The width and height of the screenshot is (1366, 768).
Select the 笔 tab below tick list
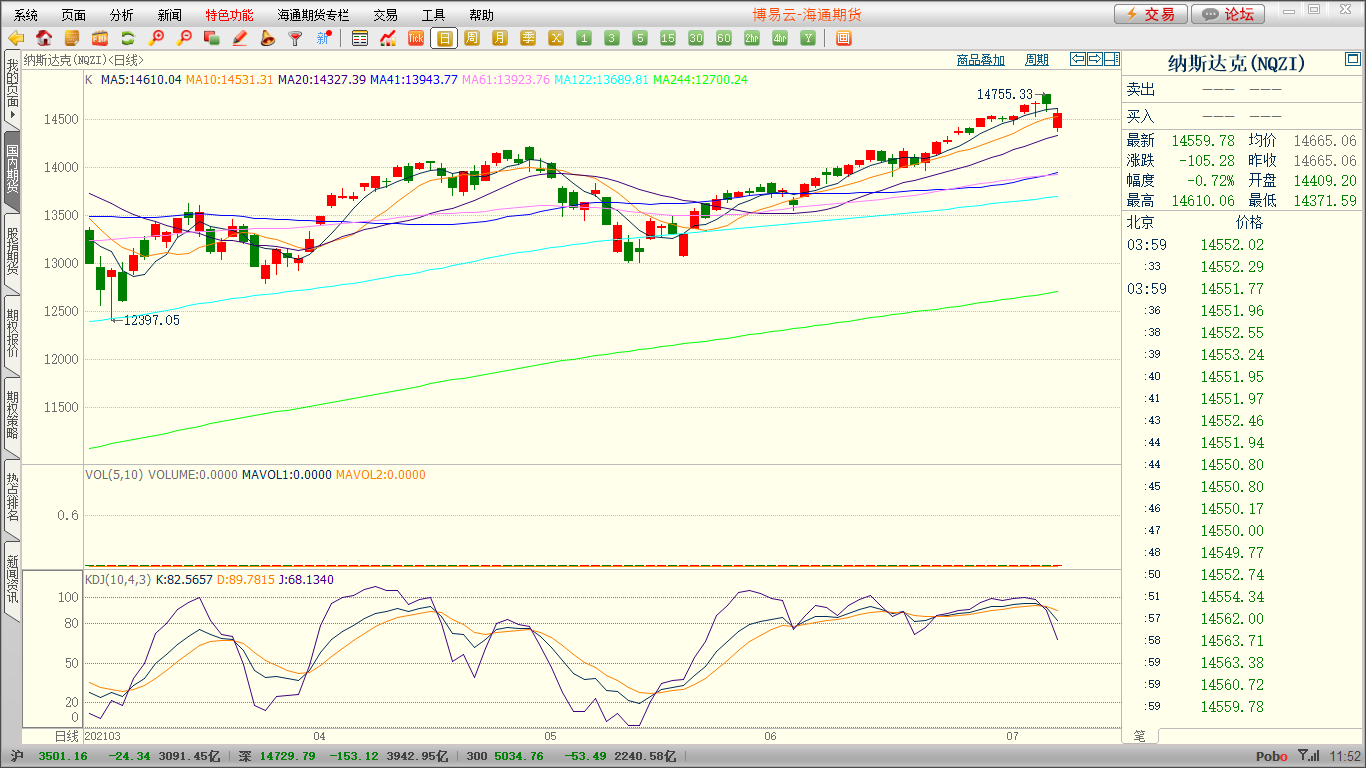[x=1140, y=735]
